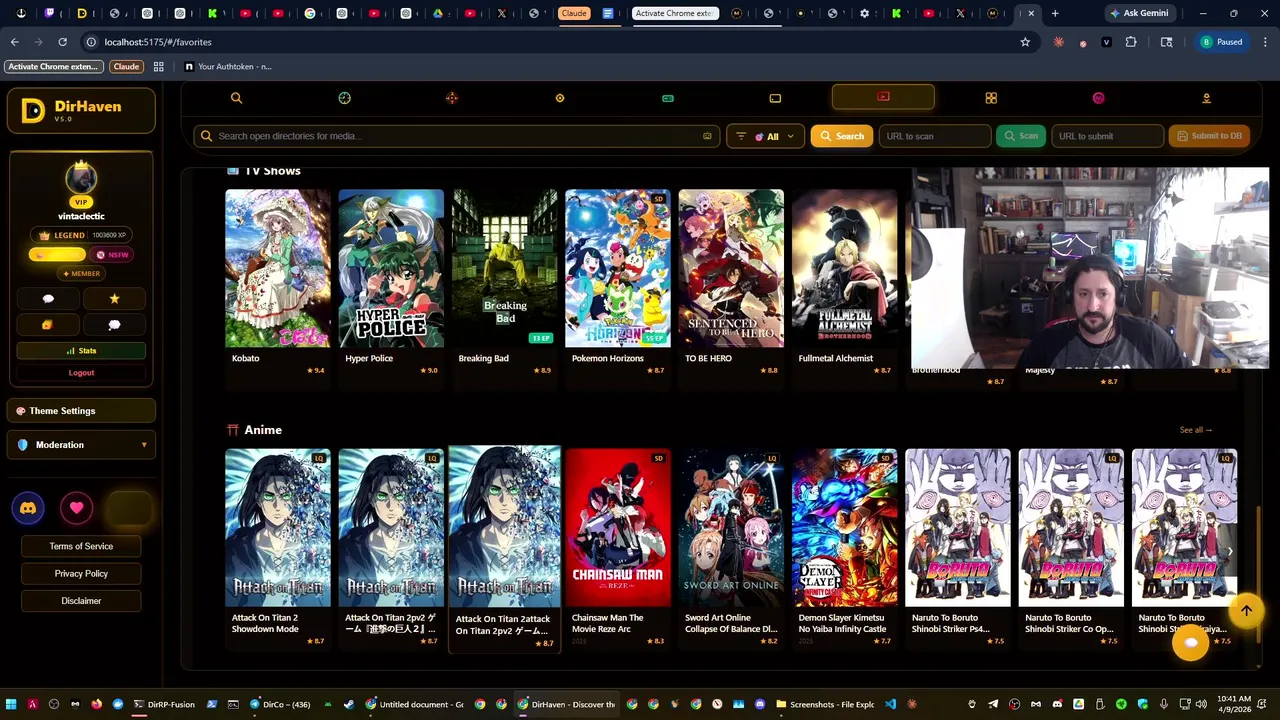This screenshot has width=1280, height=720.
Task: Click the browser reload button
Action: click(x=62, y=42)
